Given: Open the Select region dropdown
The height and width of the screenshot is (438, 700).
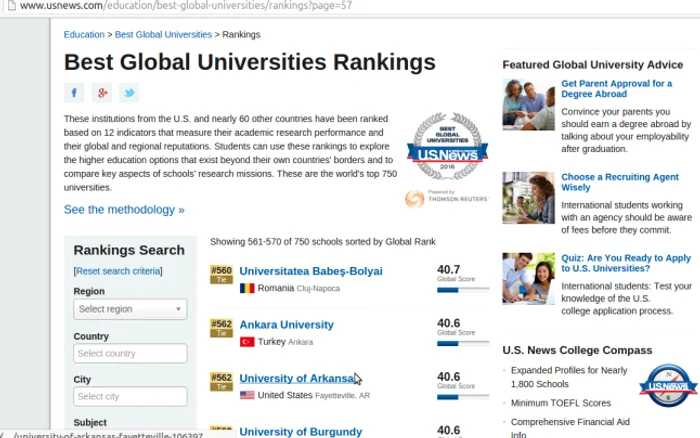Looking at the screenshot, I should coord(130,309).
